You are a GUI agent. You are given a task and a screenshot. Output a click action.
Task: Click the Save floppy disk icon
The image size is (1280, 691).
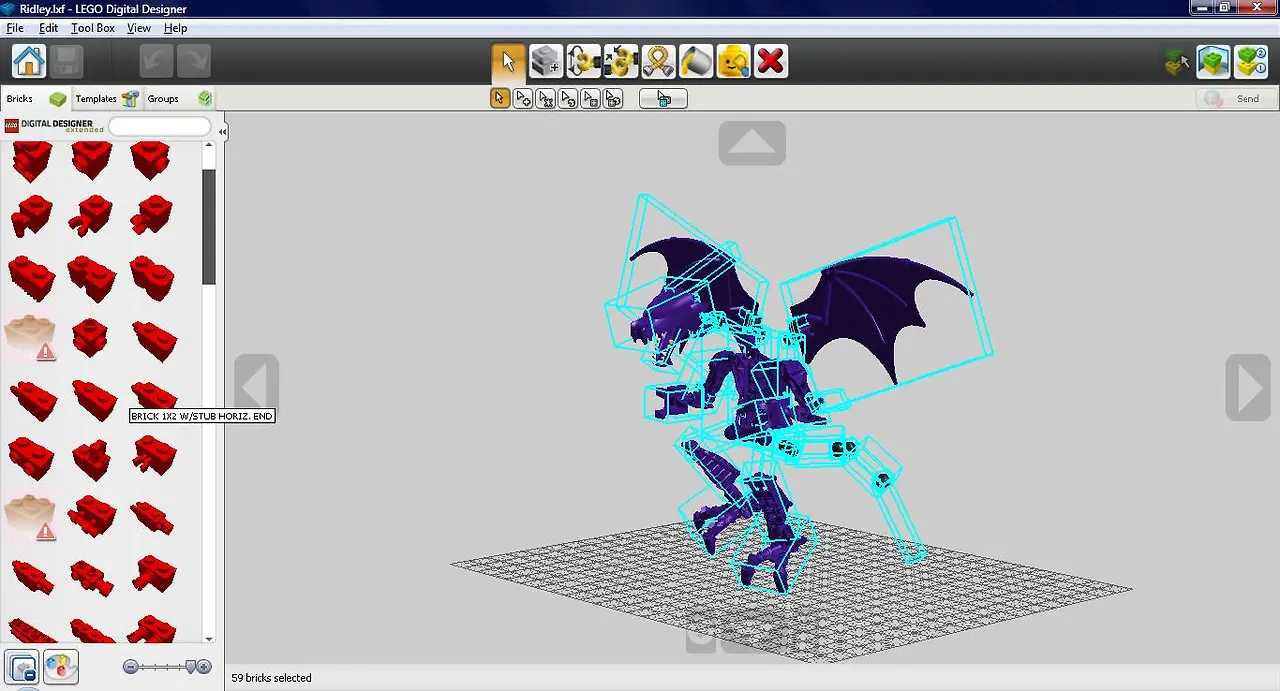pos(67,61)
